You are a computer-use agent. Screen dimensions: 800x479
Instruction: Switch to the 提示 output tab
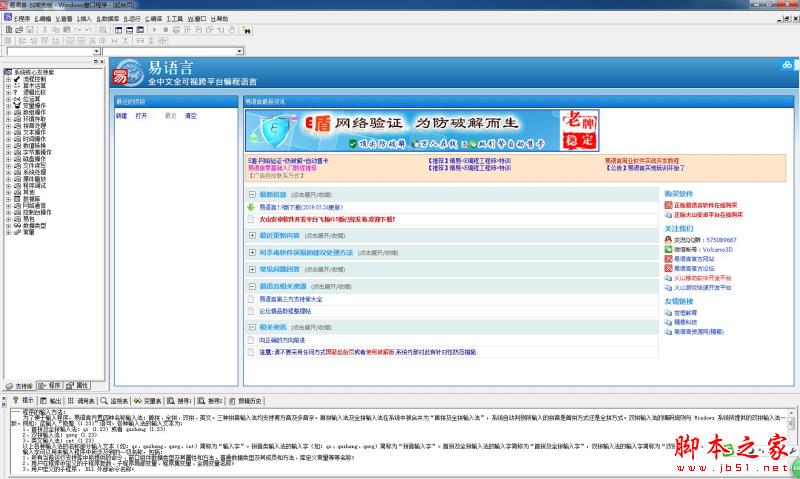[x=23, y=400]
